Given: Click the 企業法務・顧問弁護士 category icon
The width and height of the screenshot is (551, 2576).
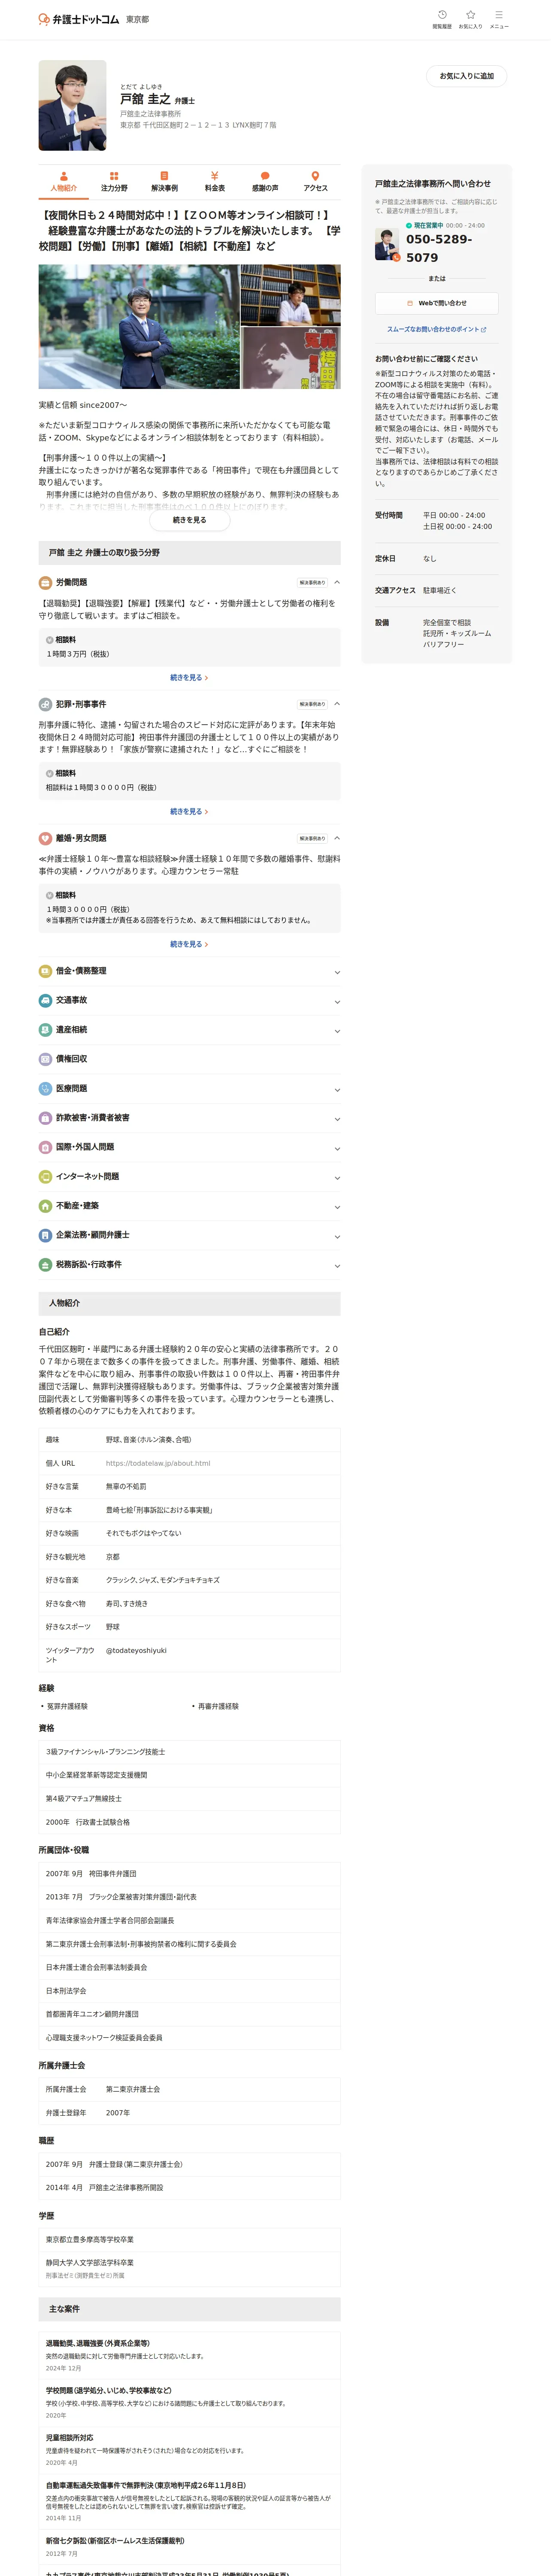Looking at the screenshot, I should tap(45, 1235).
